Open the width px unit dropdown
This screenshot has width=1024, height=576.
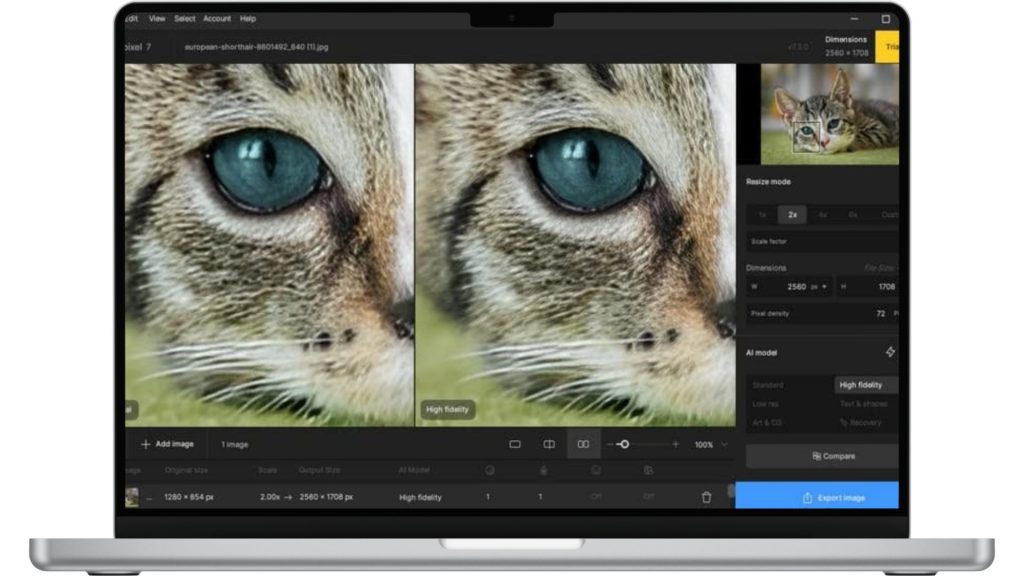[x=820, y=287]
